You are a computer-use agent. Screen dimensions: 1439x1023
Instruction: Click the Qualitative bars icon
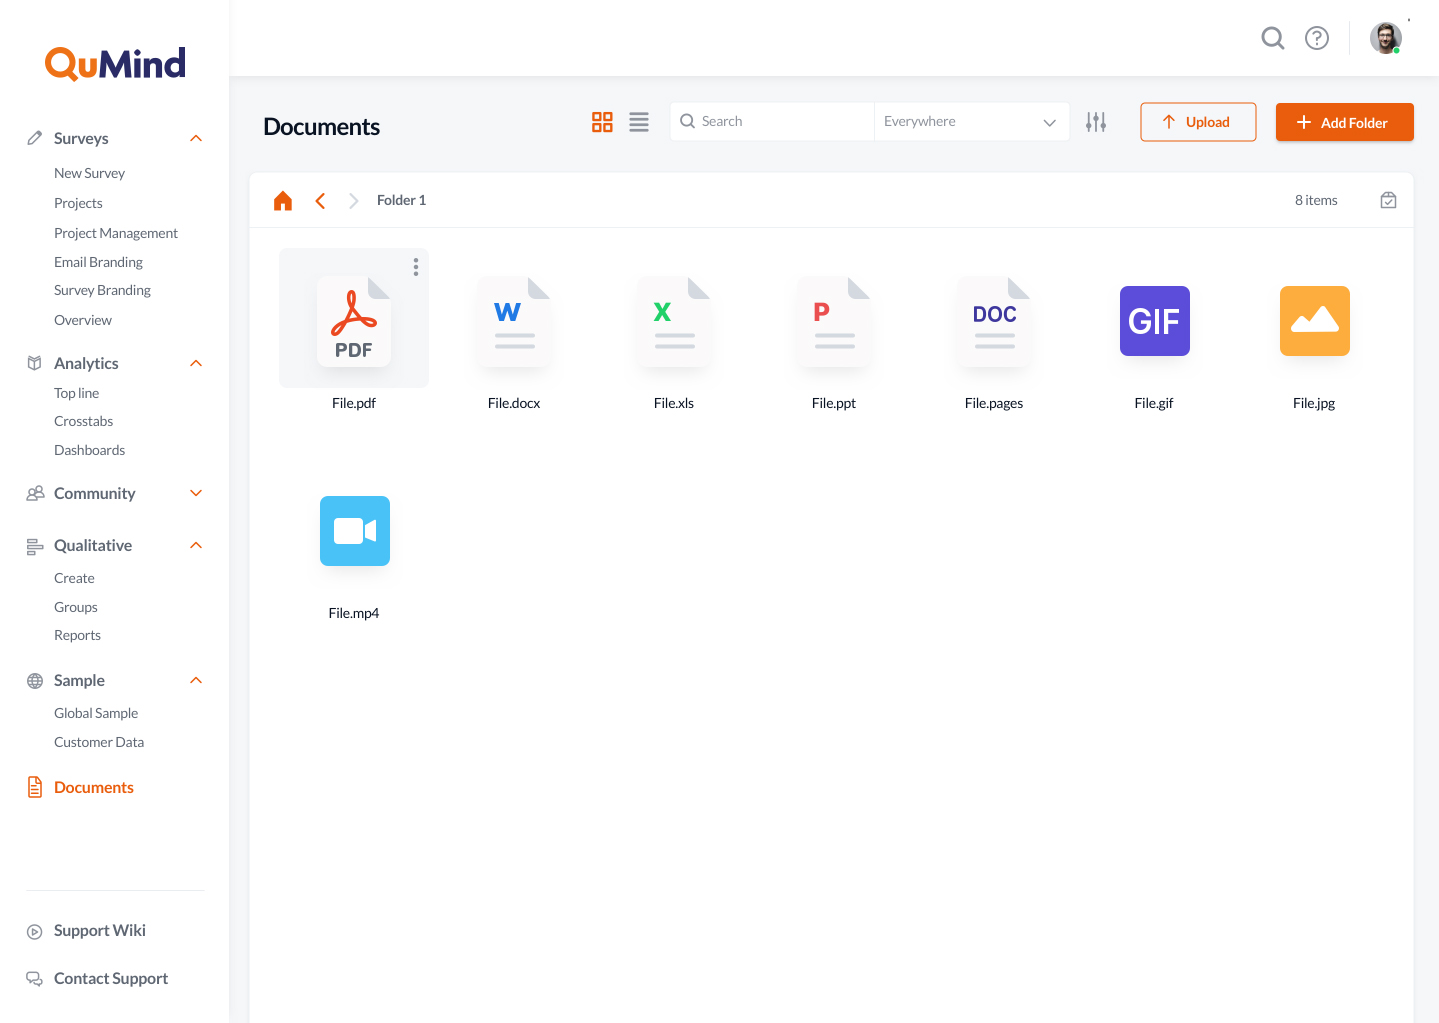35,546
